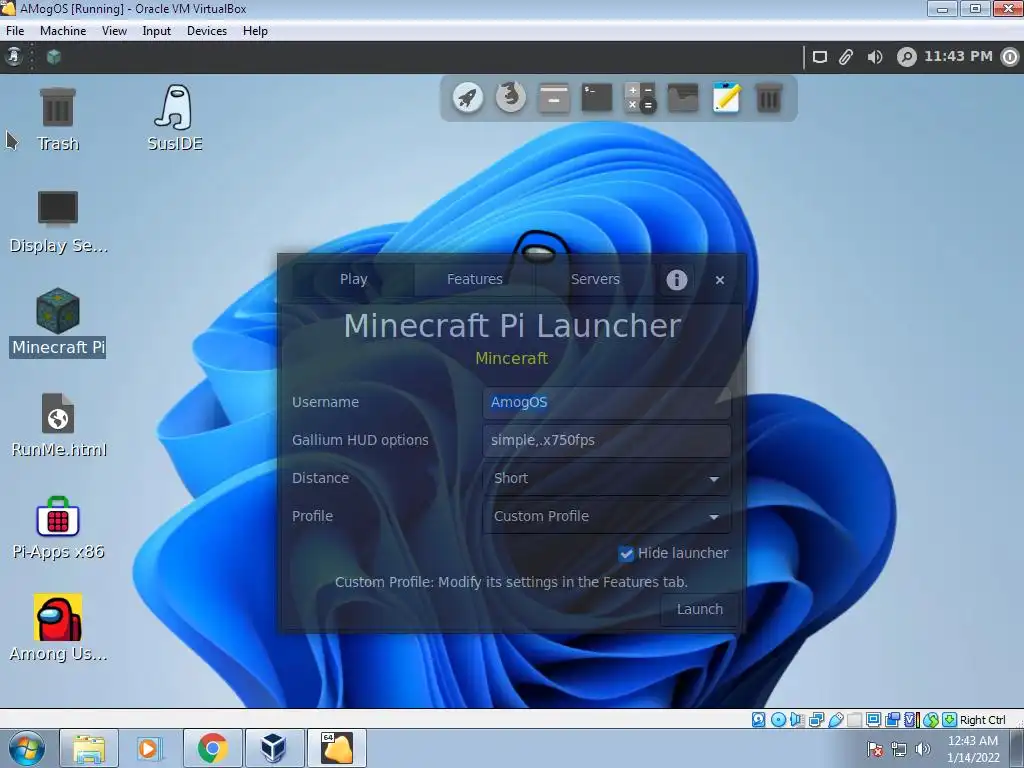The width and height of the screenshot is (1024, 768).
Task: Open the VirtualBox Input menu
Action: click(x=157, y=31)
